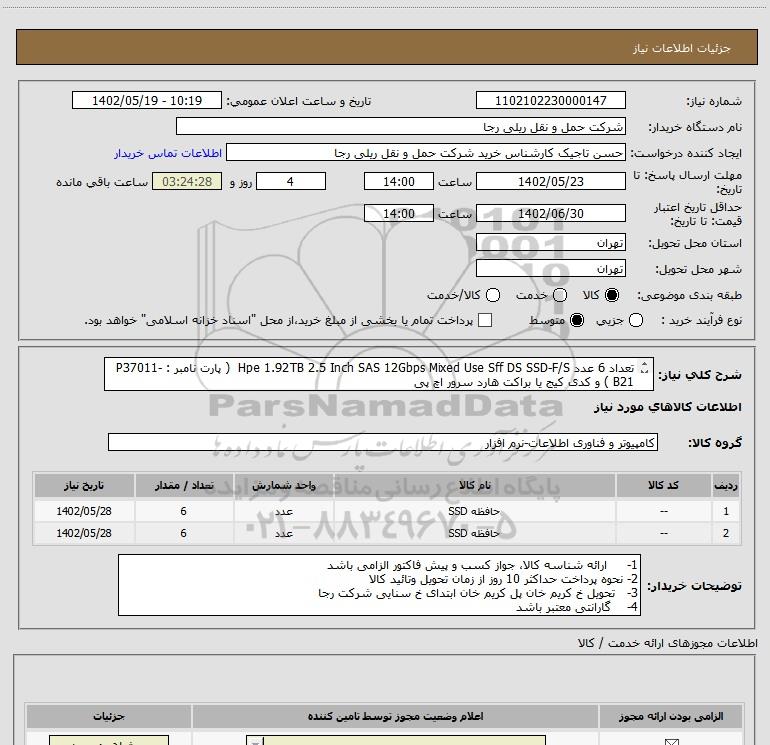Click the row 2 need date 1402/05/28
770x745 pixels.
coord(84,533)
